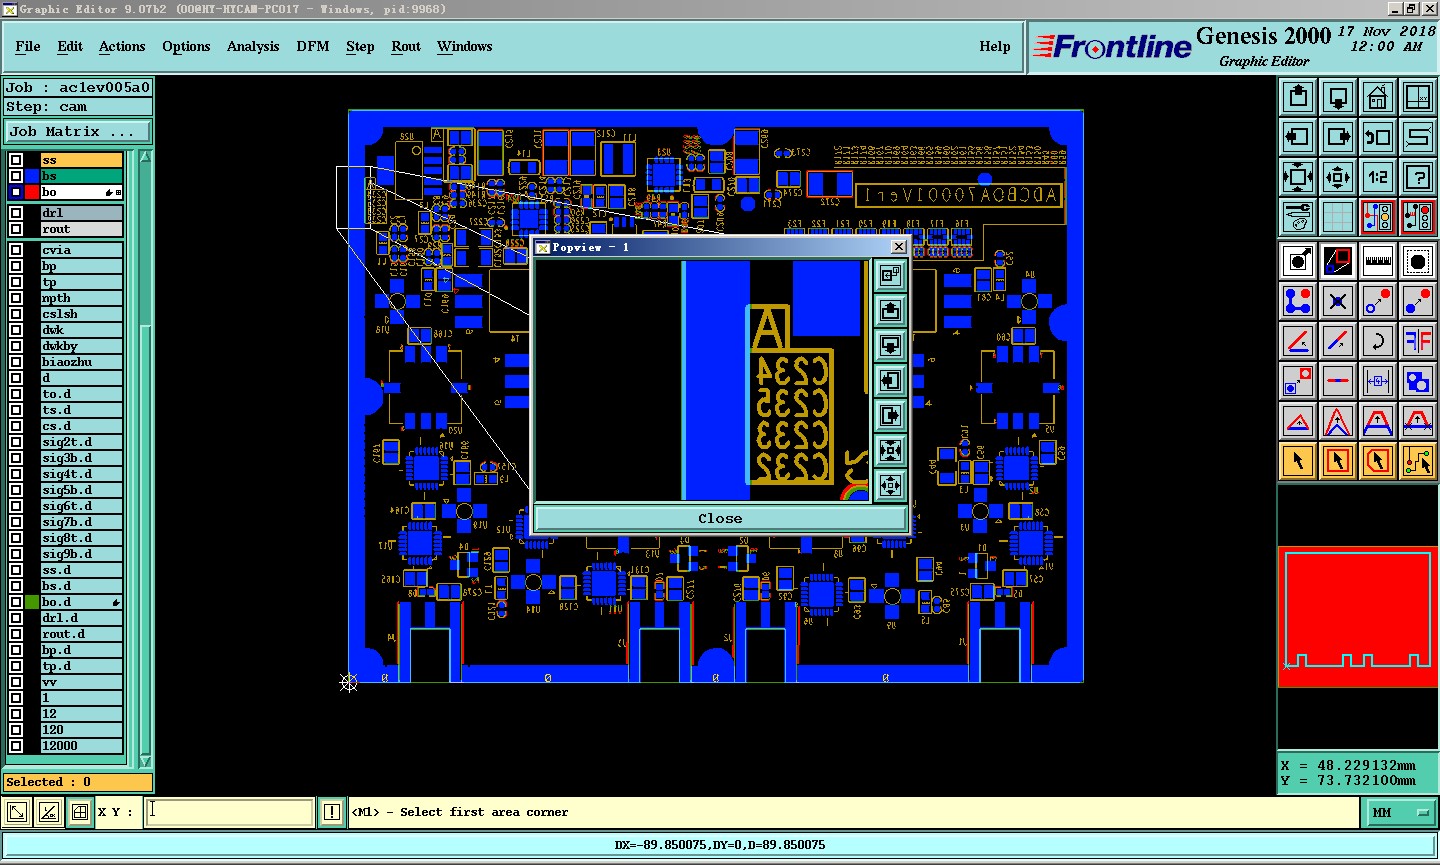1440x865 pixels.
Task: Click the pan down view icon
Action: 1338,97
